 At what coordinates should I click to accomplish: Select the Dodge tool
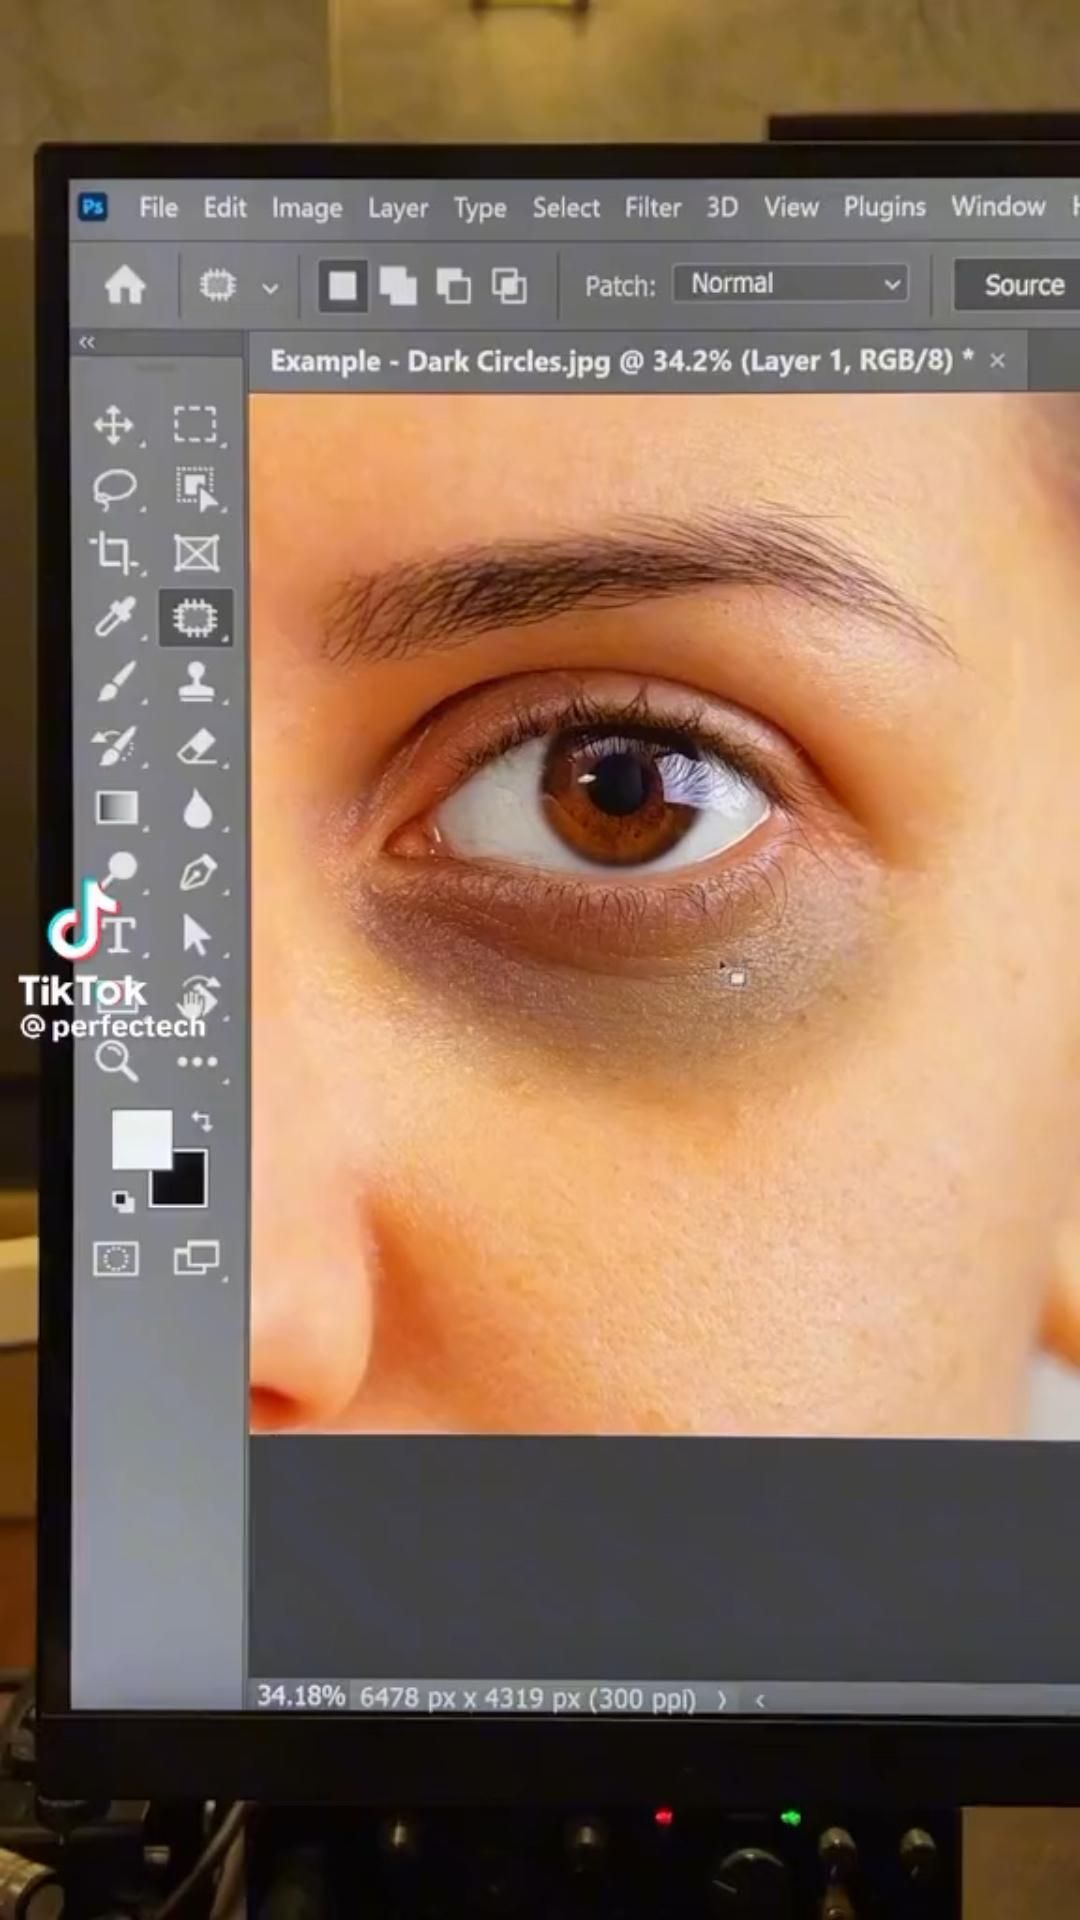coord(118,868)
